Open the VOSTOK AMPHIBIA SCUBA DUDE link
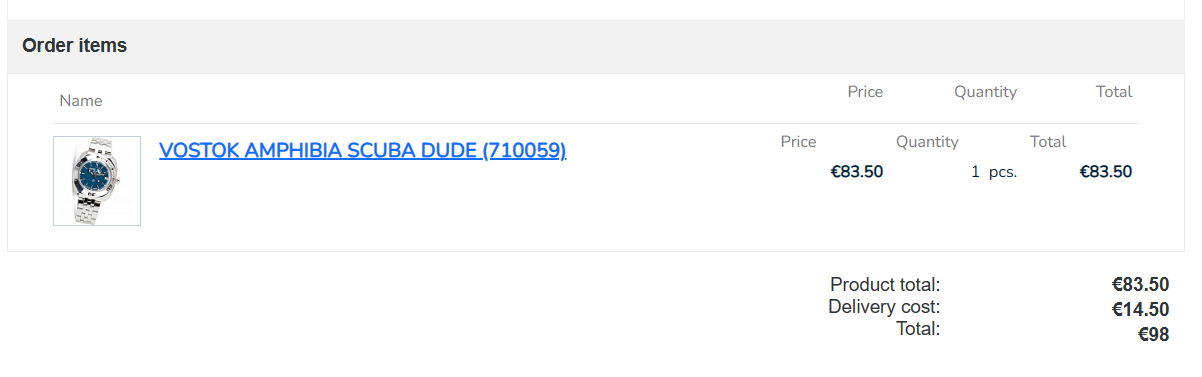The image size is (1202, 377). click(362, 151)
